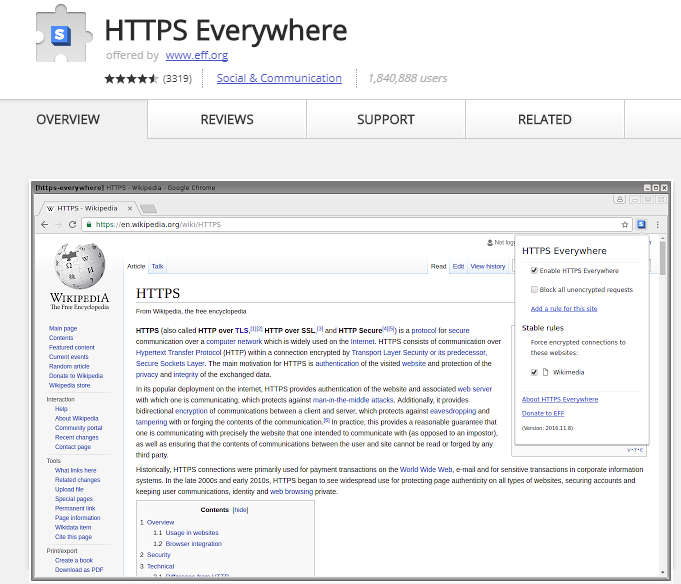Viewport: 681px width, 584px height.
Task: Toggle the Wikimedia rule checkbox
Action: click(534, 372)
